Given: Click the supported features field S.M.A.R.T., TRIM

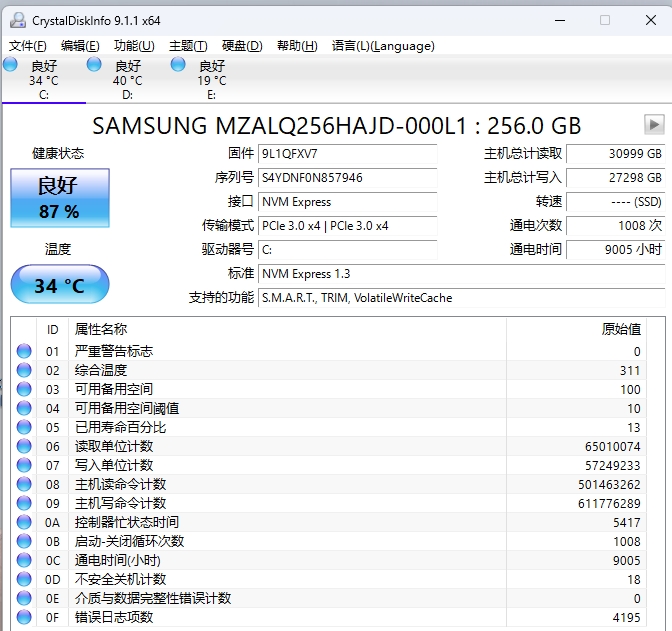Looking at the screenshot, I should pyautogui.click(x=462, y=298).
